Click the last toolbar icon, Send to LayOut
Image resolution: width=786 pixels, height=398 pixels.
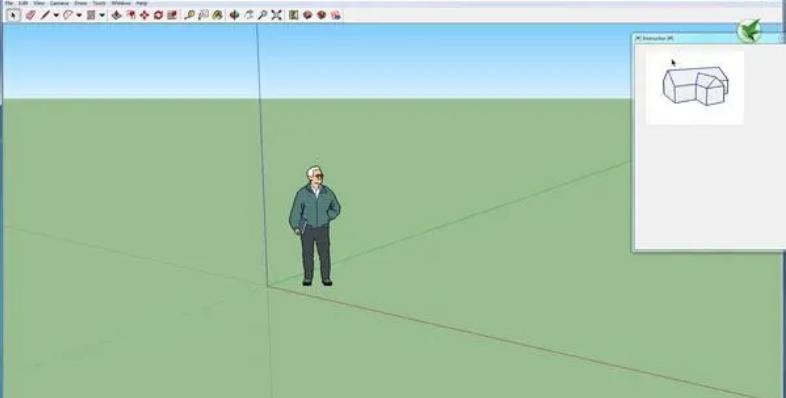coord(335,15)
